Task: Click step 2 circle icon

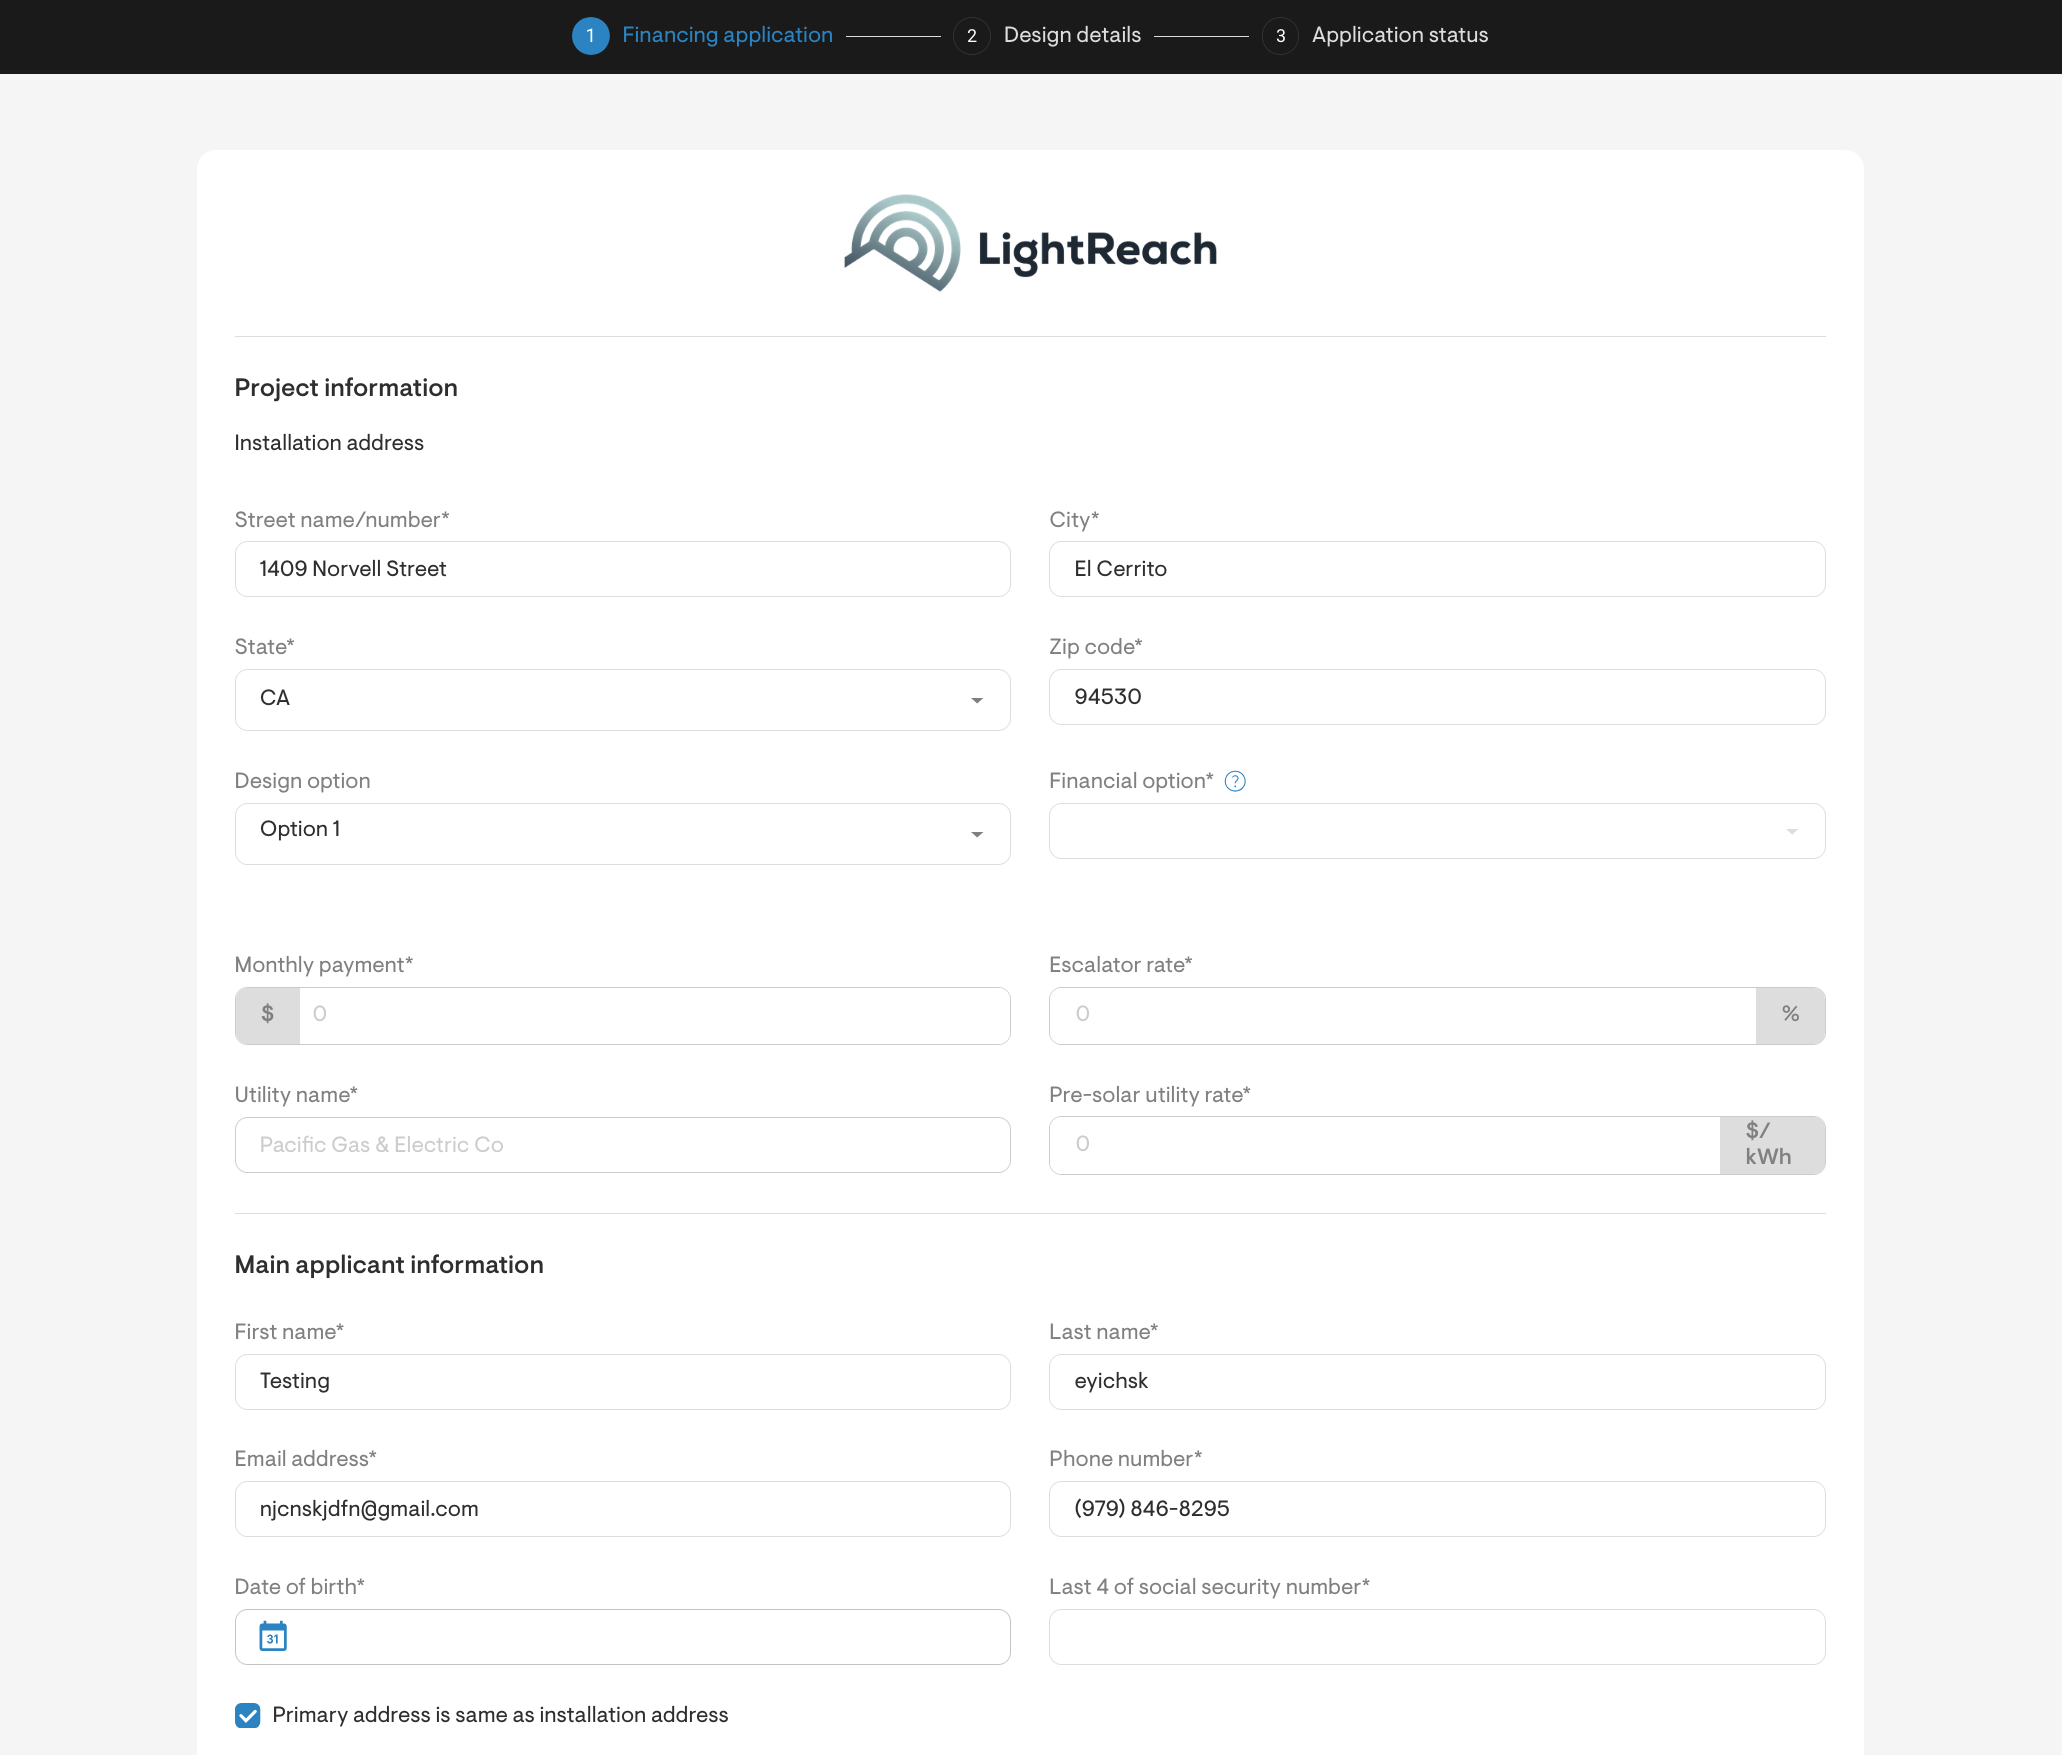Action: click(x=971, y=36)
